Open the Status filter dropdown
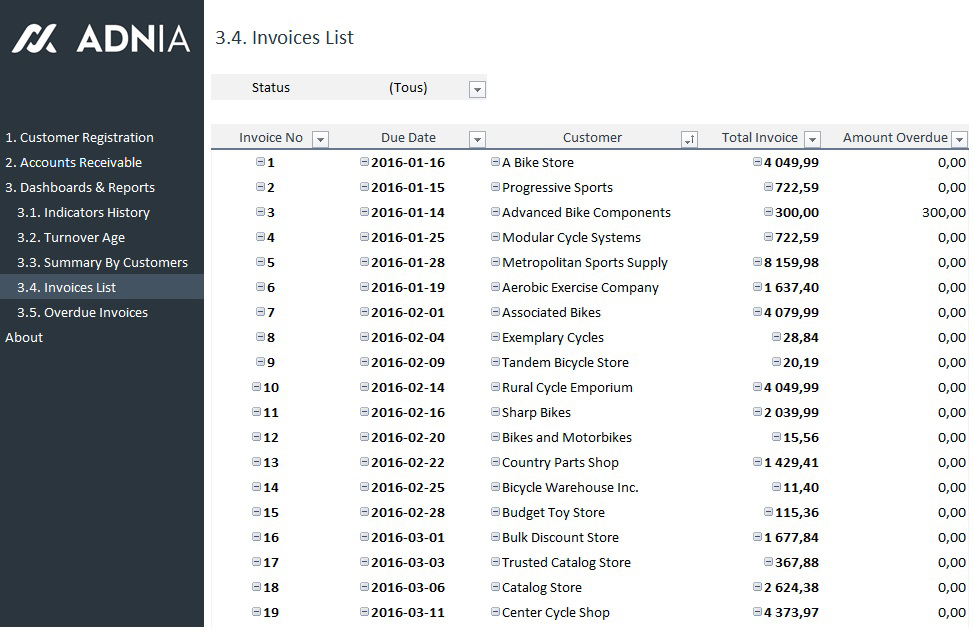The image size is (973, 633). (x=477, y=89)
